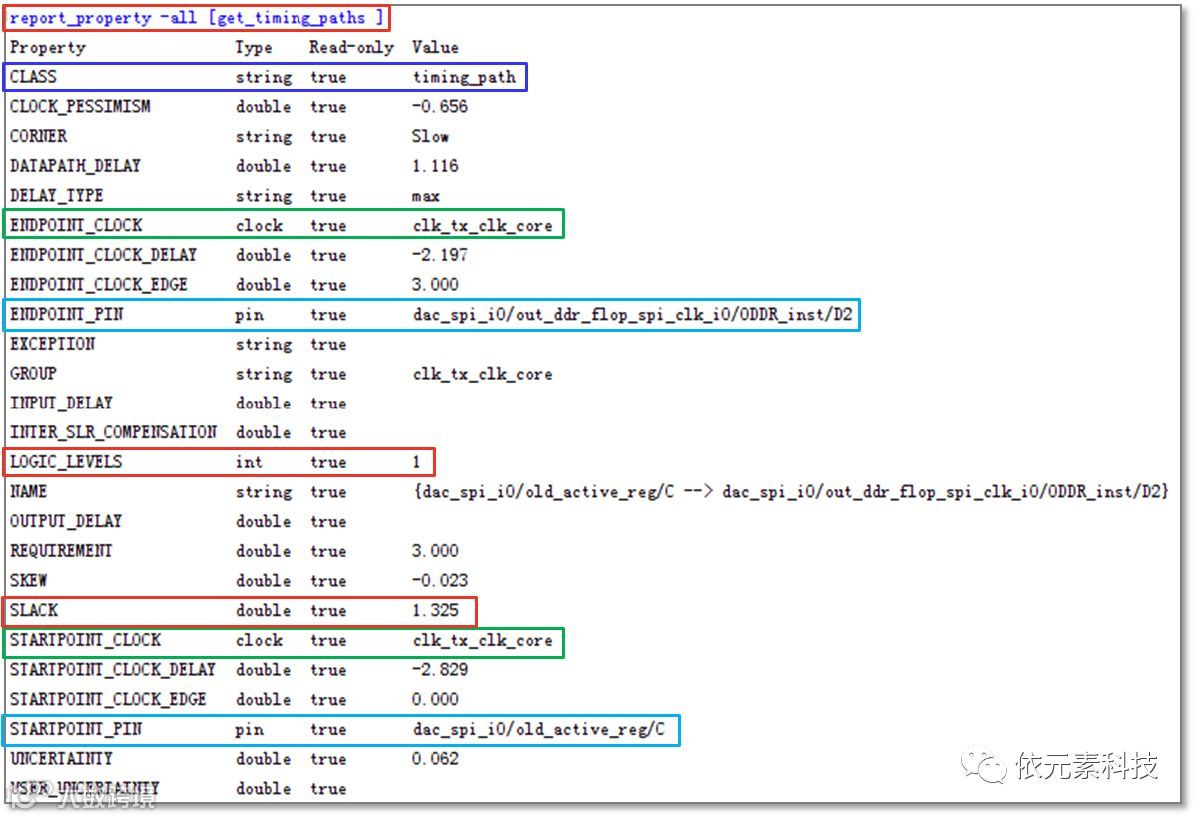Click the timing_path value

(464, 77)
